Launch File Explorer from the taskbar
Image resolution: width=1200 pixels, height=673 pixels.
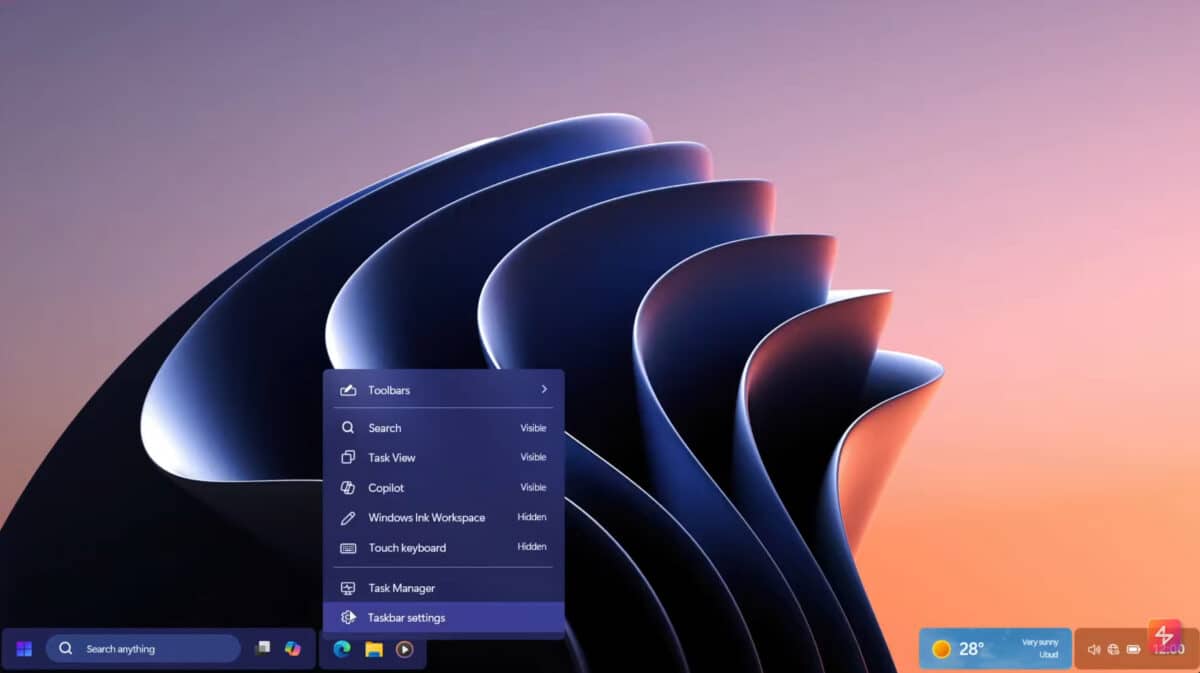click(x=373, y=650)
